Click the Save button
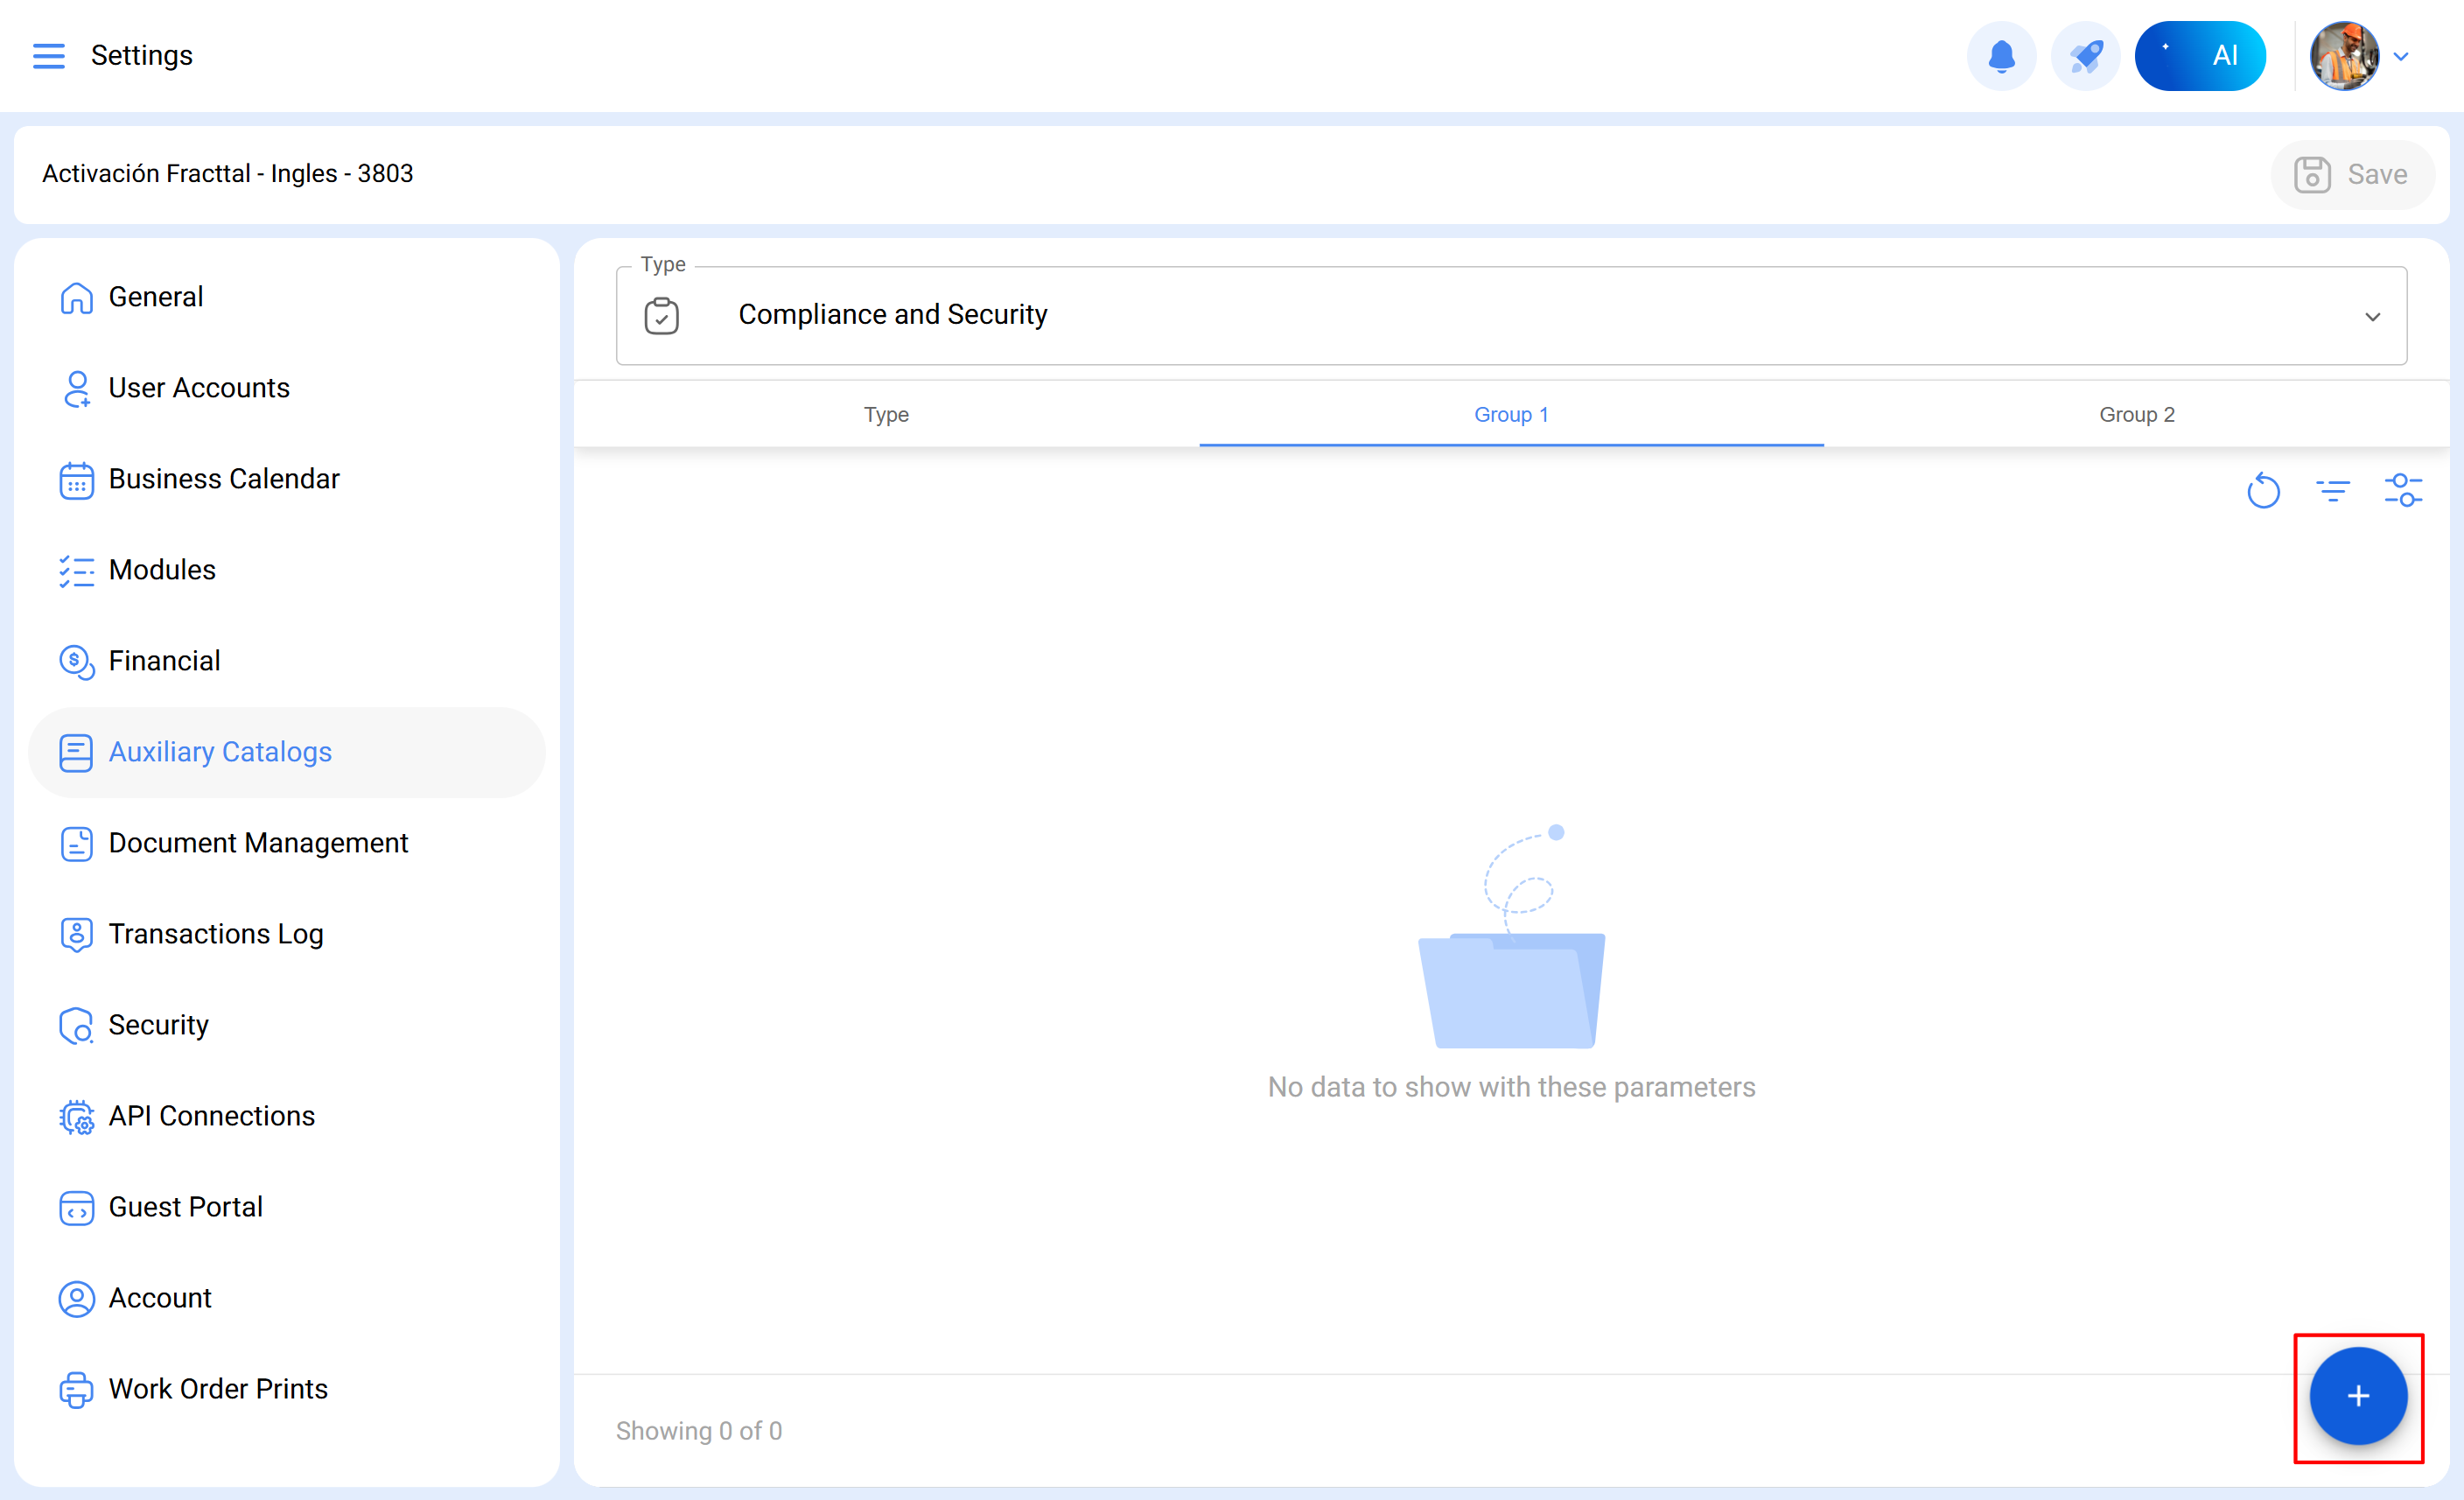2464x1500 pixels. tap(2351, 175)
